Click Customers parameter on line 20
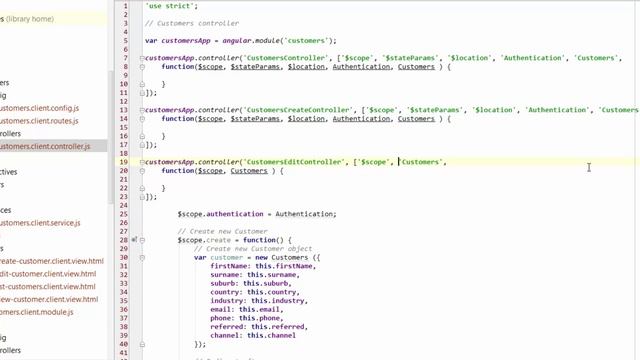 click(249, 171)
